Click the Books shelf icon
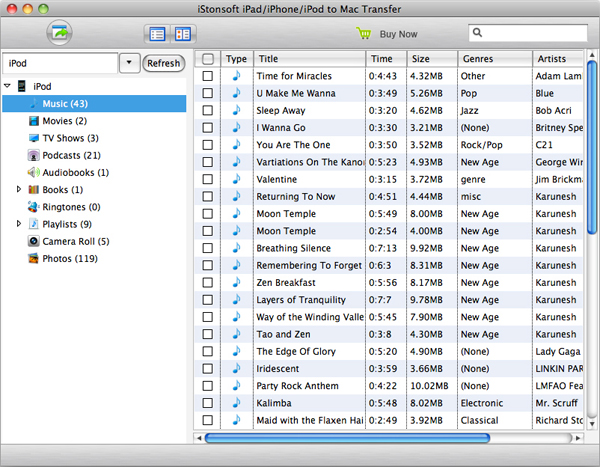This screenshot has width=600, height=467. point(34,189)
